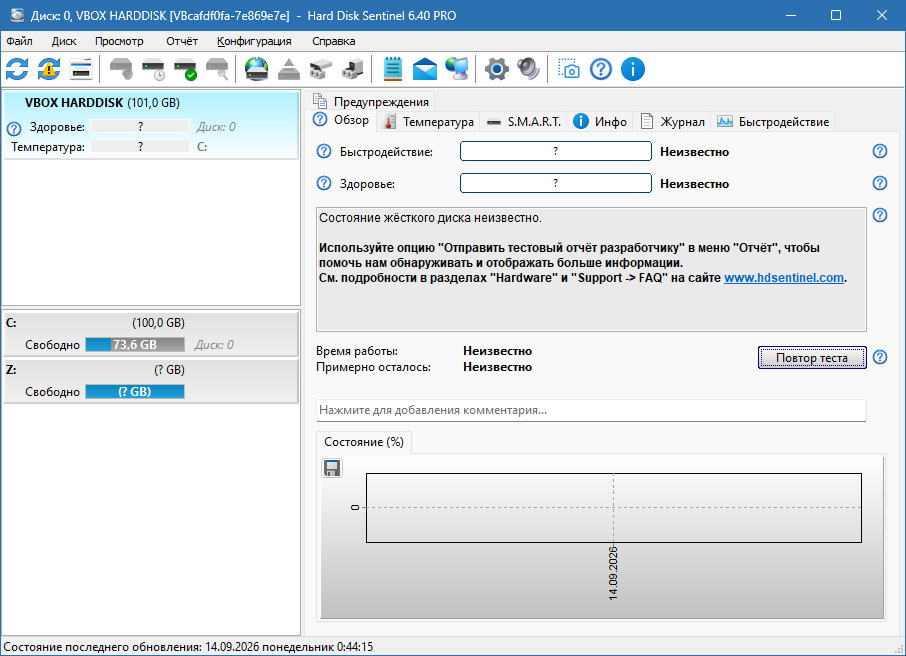
Task: Click the disk with chip icon
Action: [353, 69]
